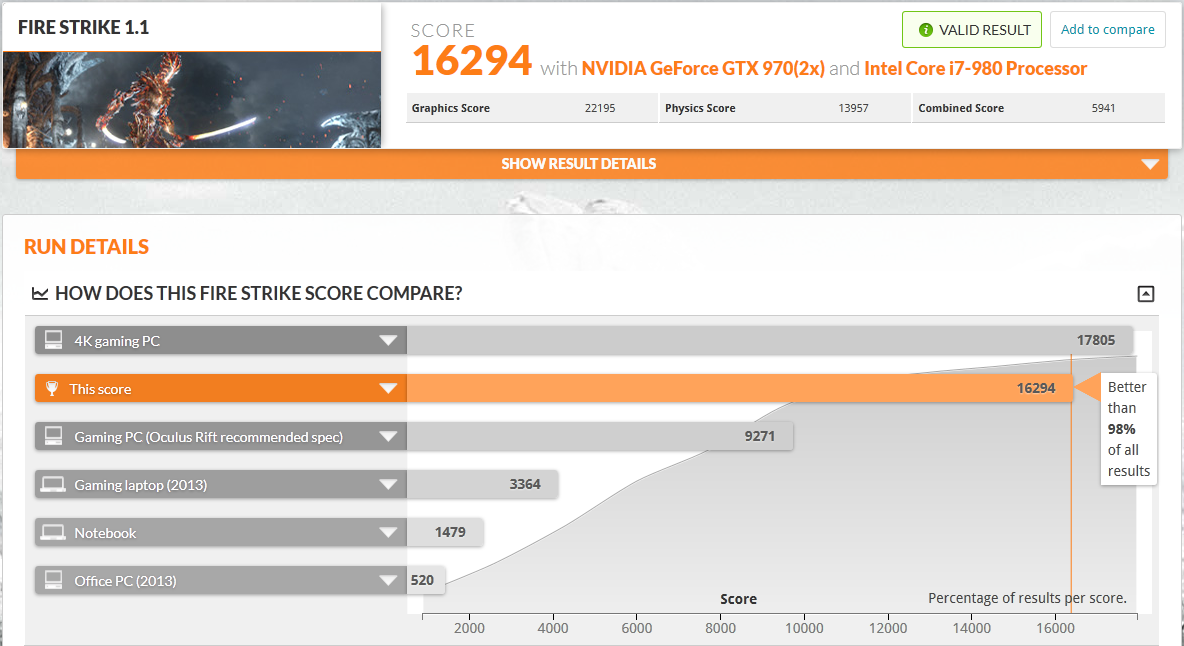Click the laptop icon next to Notebook
The image size is (1184, 646).
point(53,533)
